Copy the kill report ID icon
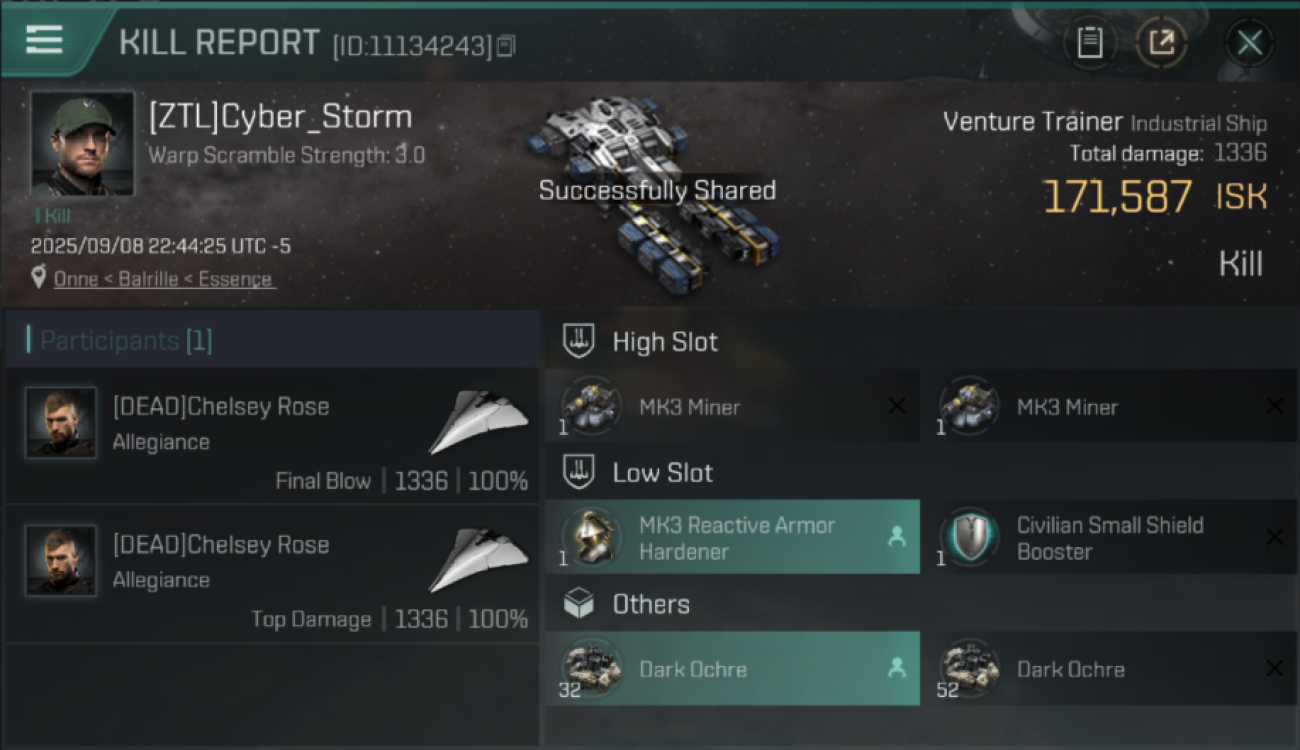The image size is (1300, 750). coord(506,46)
